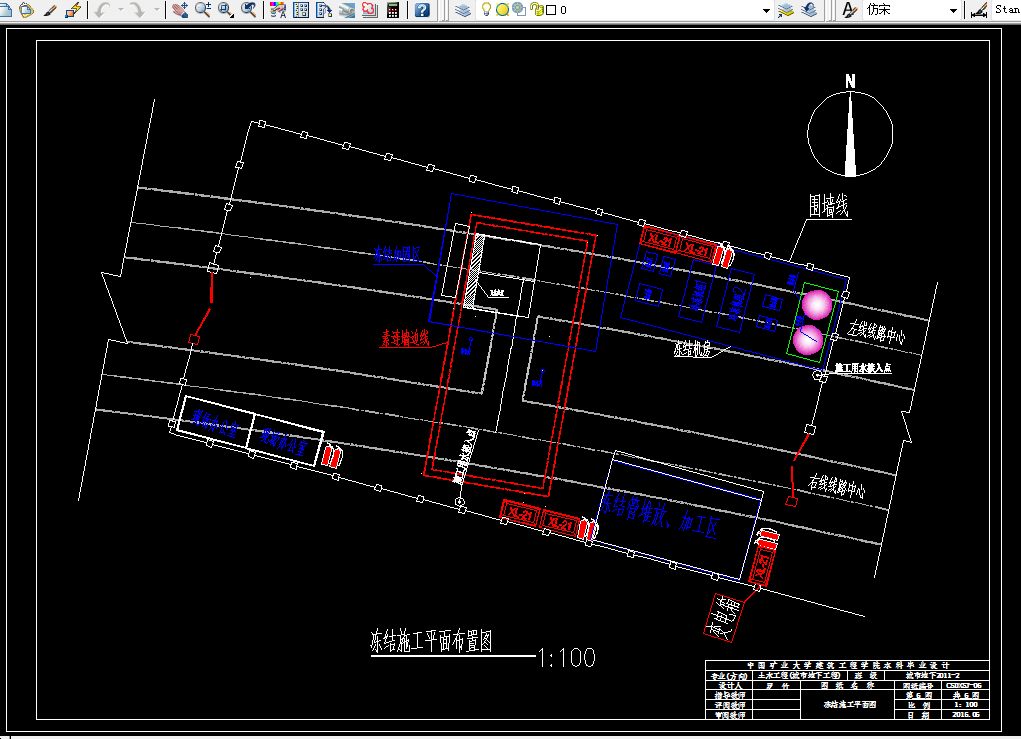
Task: Open the Stan dimension style combo box
Action: (x=1006, y=10)
